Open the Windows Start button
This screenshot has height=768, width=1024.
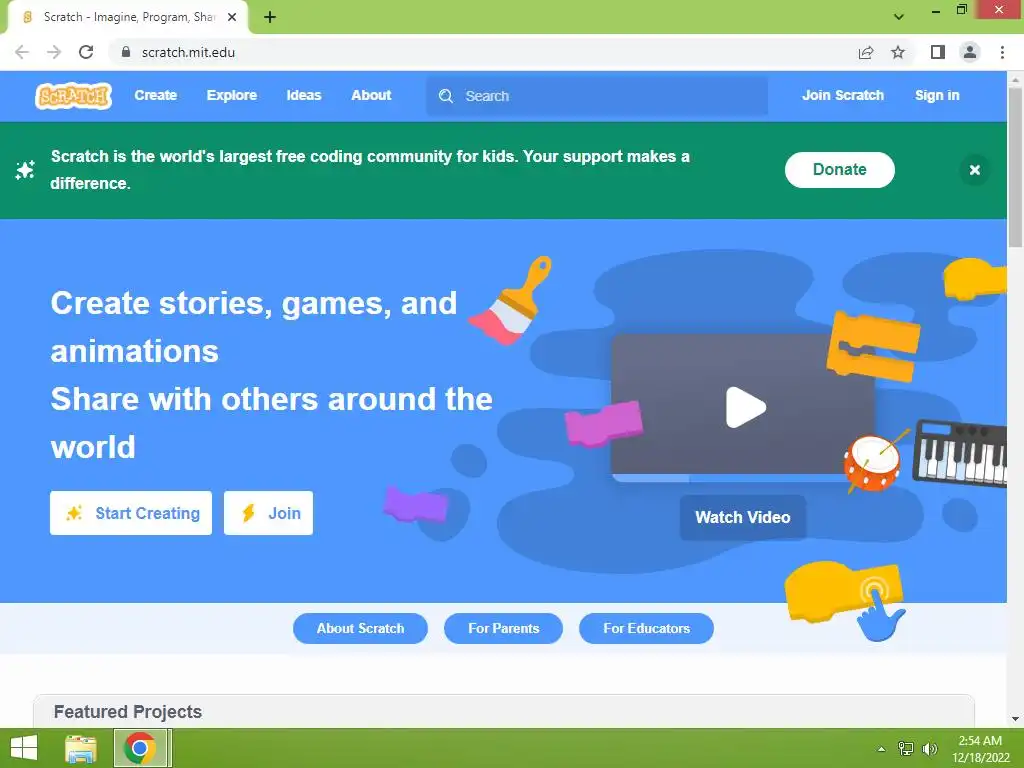[24, 748]
